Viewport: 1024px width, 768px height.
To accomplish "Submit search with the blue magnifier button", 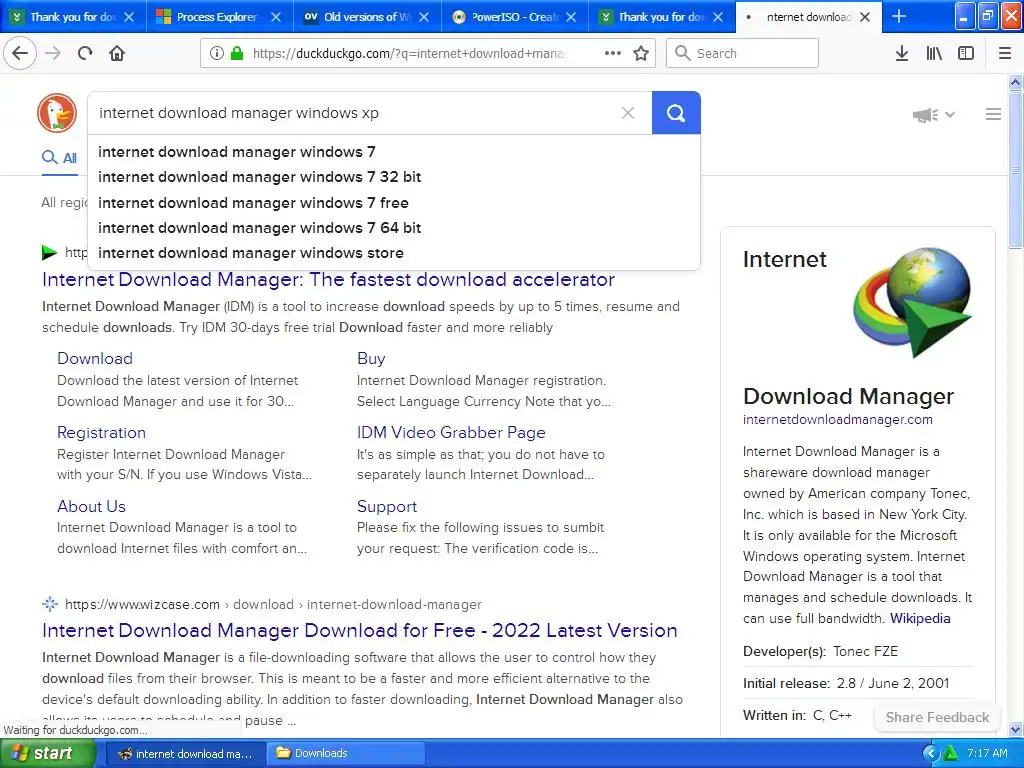I will pos(676,113).
